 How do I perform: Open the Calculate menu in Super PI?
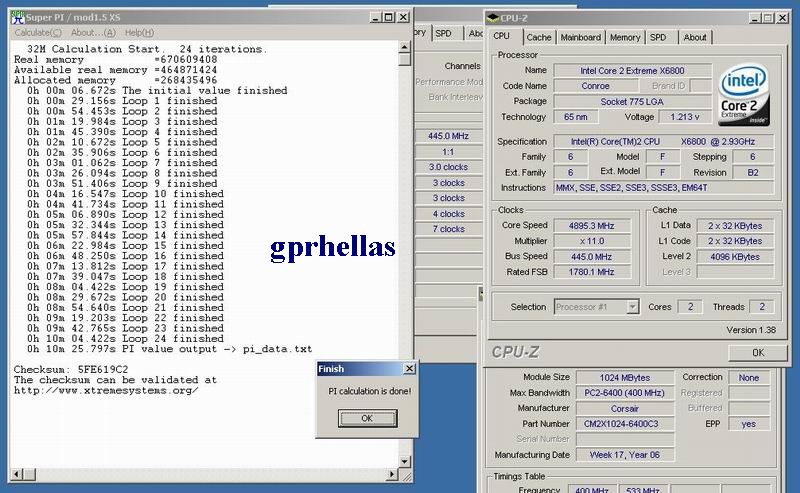[x=38, y=33]
